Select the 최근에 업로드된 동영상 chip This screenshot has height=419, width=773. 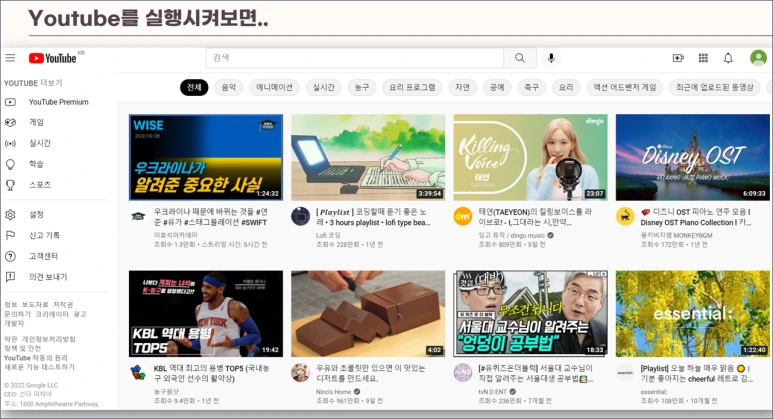coord(714,87)
